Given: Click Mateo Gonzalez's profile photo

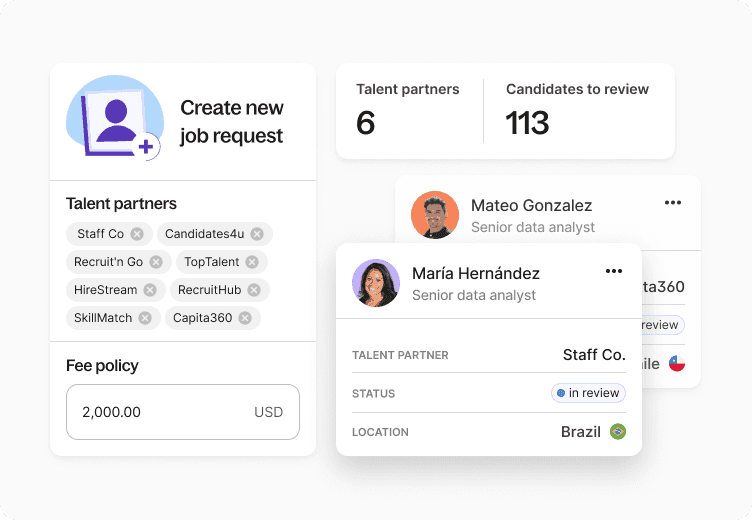Looking at the screenshot, I should pyautogui.click(x=435, y=215).
